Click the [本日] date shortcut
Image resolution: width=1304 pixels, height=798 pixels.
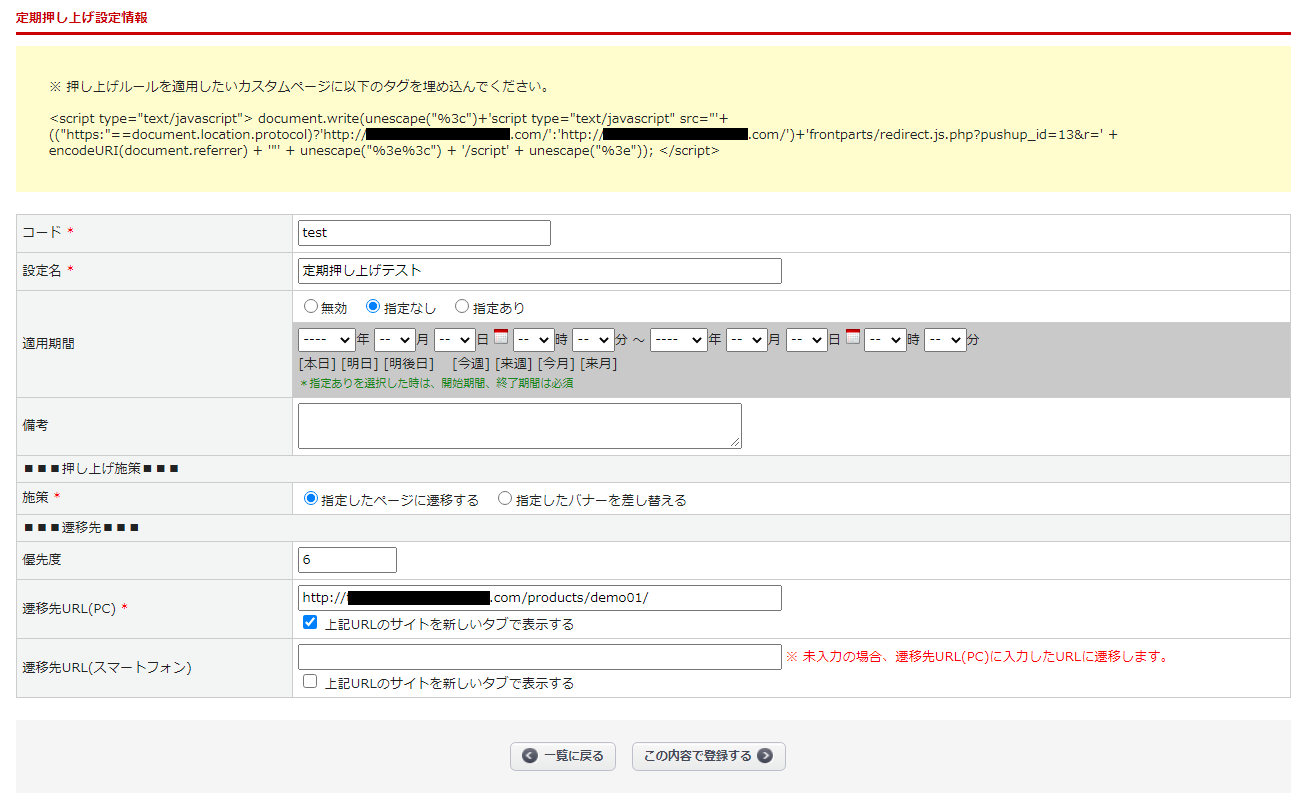point(317,364)
